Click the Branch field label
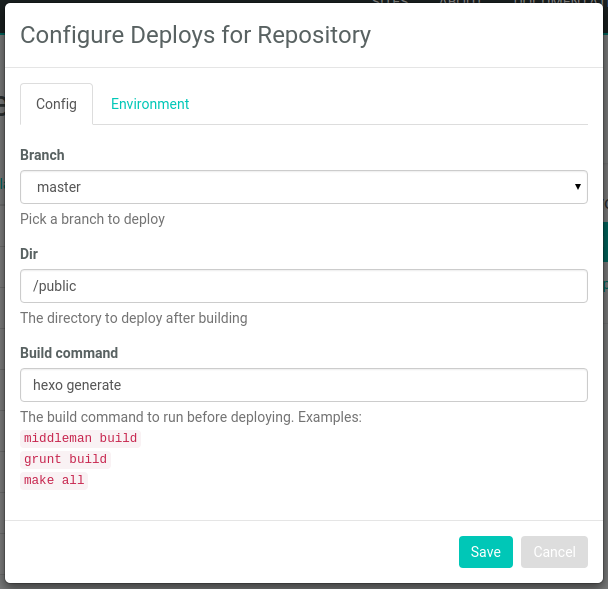The image size is (608, 589). [x=42, y=155]
